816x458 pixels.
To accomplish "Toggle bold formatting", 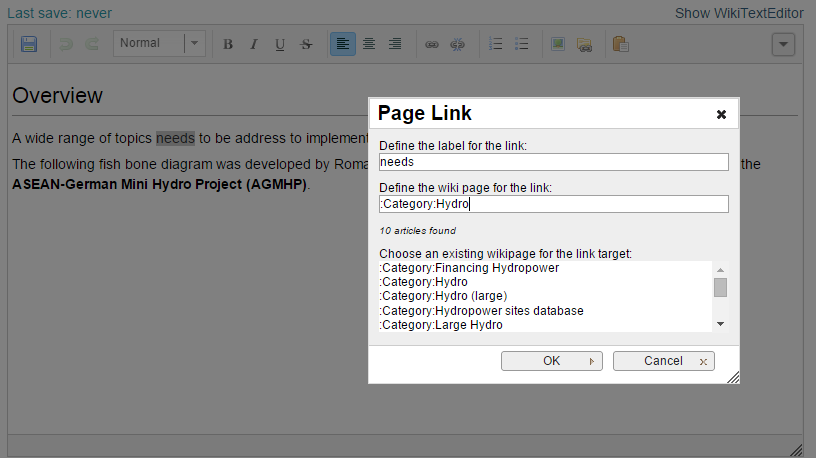I will [228, 44].
